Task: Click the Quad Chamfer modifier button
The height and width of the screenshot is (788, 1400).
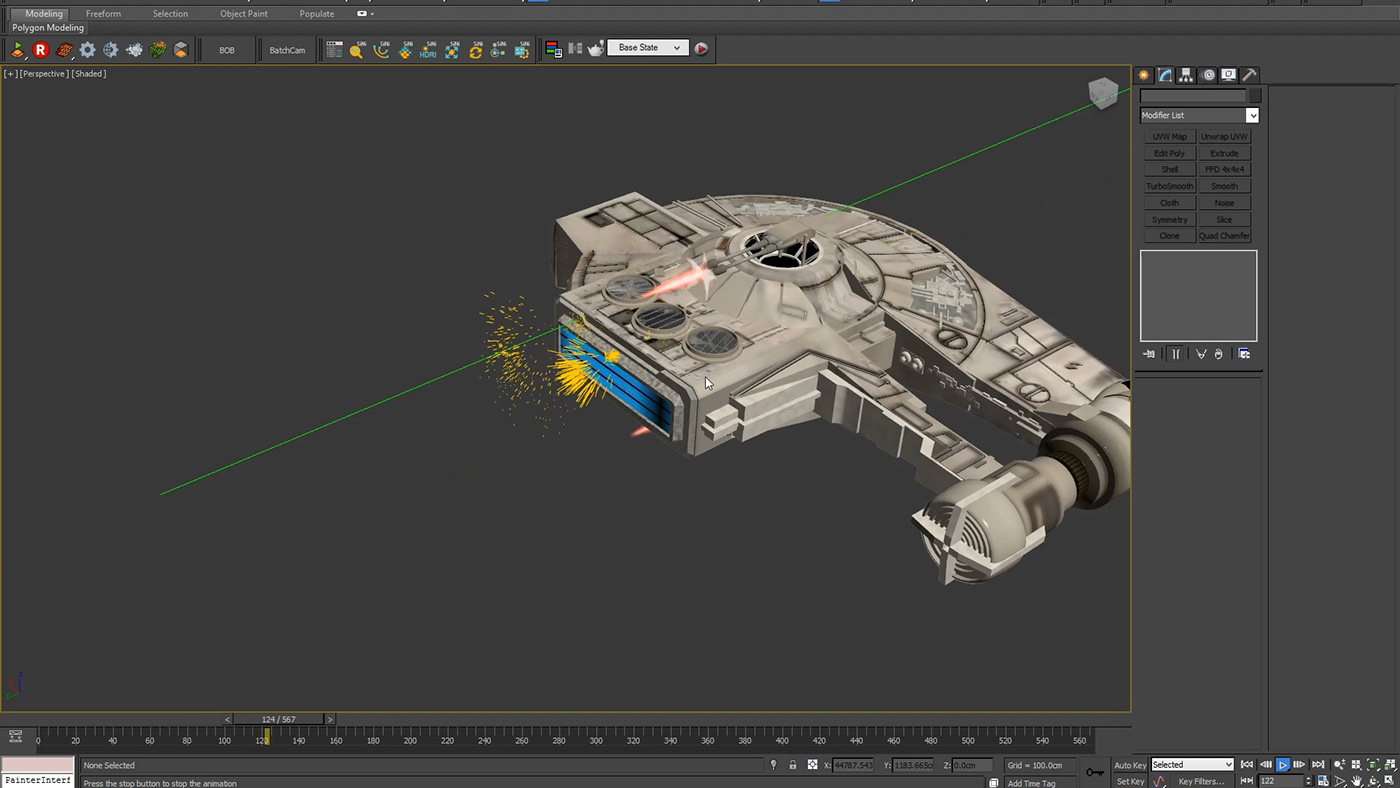Action: click(x=1224, y=236)
